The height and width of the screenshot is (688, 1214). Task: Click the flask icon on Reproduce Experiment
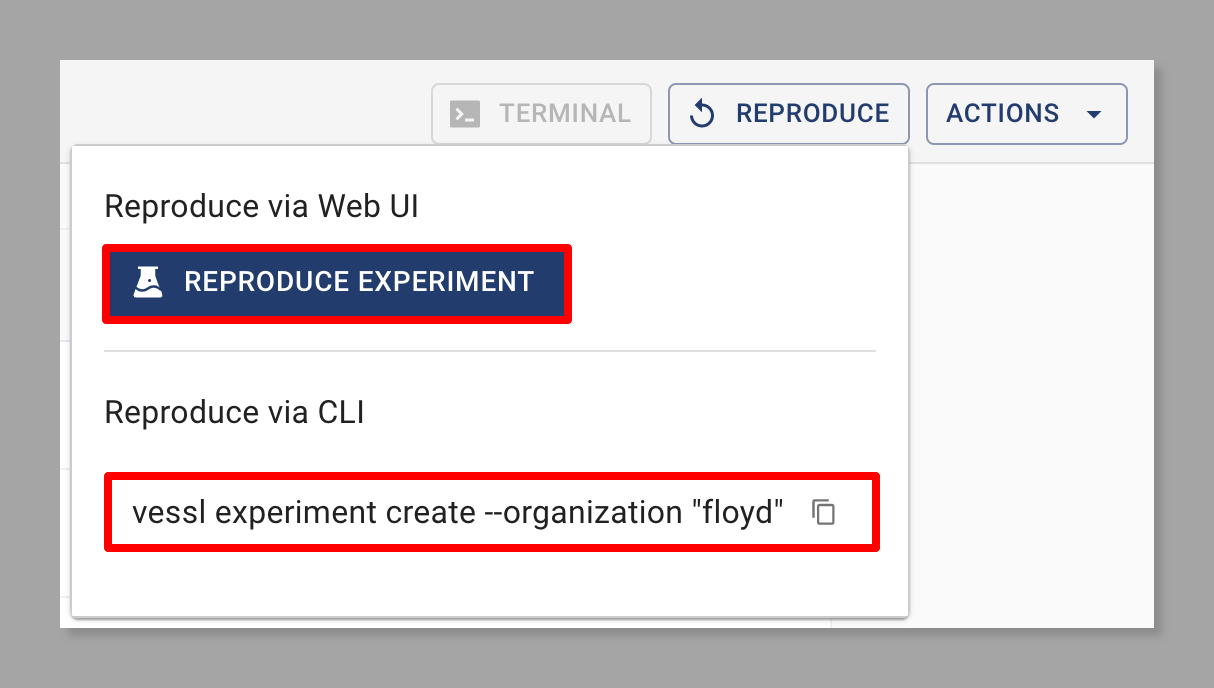[x=148, y=282]
